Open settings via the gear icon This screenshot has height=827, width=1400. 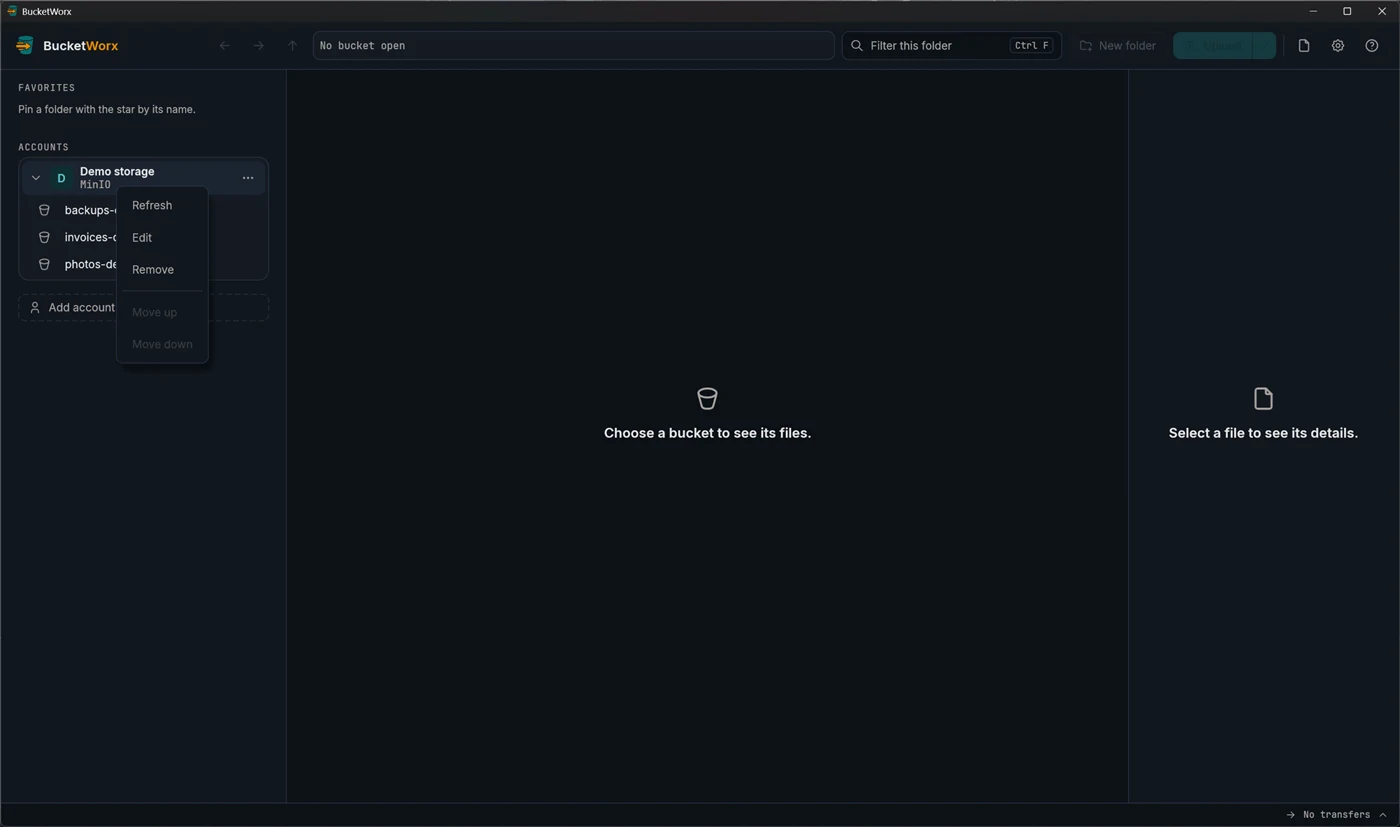(x=1338, y=46)
